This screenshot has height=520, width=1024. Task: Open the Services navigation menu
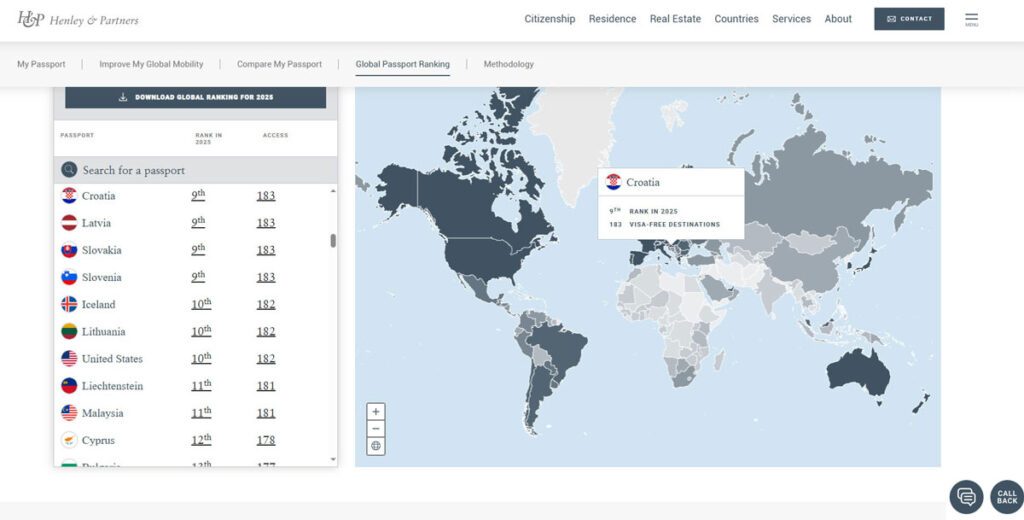click(x=791, y=19)
